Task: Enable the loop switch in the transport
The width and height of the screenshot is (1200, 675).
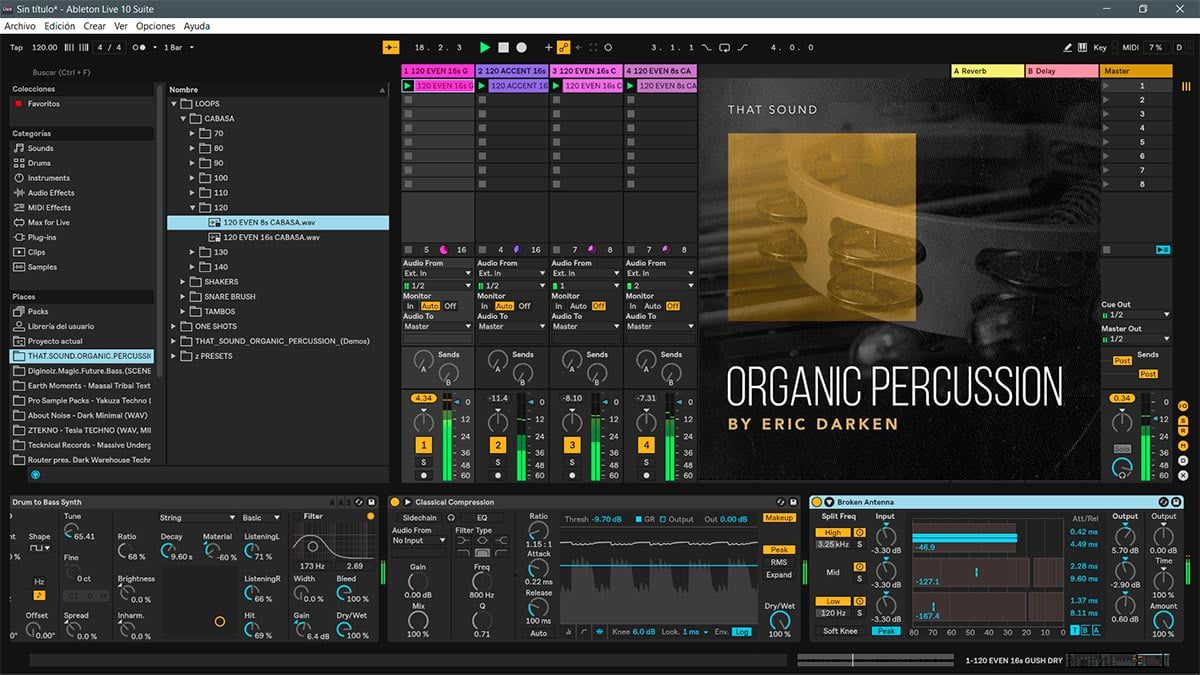Action: (x=723, y=47)
